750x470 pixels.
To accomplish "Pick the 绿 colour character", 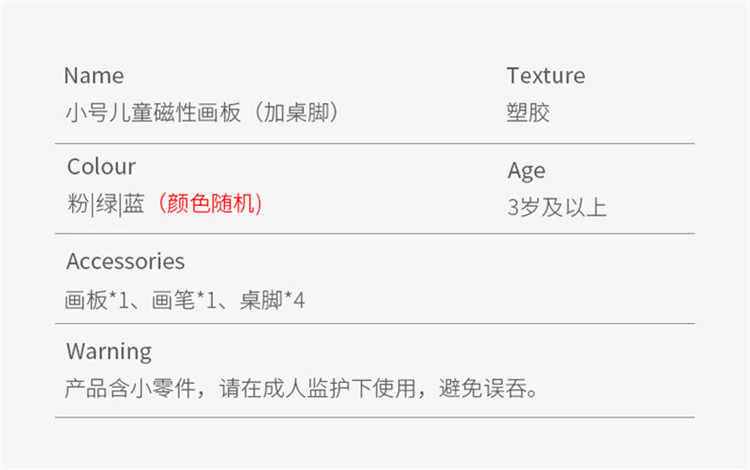I will pos(106,205).
